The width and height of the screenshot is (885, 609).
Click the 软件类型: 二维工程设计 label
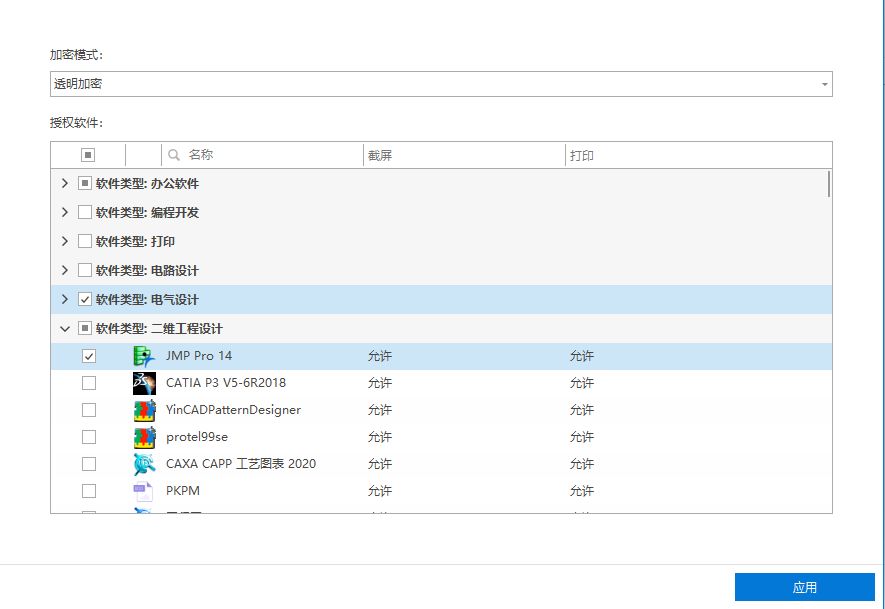(x=159, y=328)
